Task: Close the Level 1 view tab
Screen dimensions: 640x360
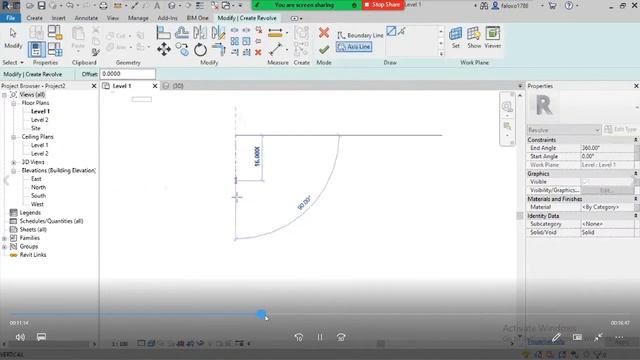Action: [155, 86]
